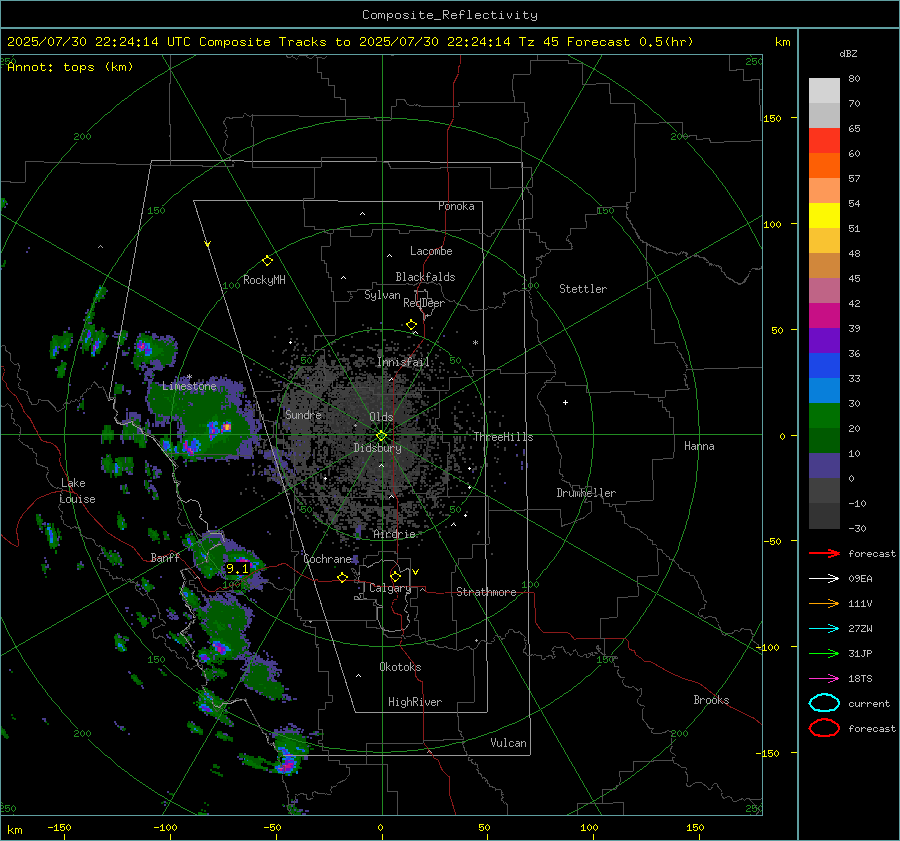
Task: Pick the light blue 30-33 dBZ swatch
Action: point(824,391)
